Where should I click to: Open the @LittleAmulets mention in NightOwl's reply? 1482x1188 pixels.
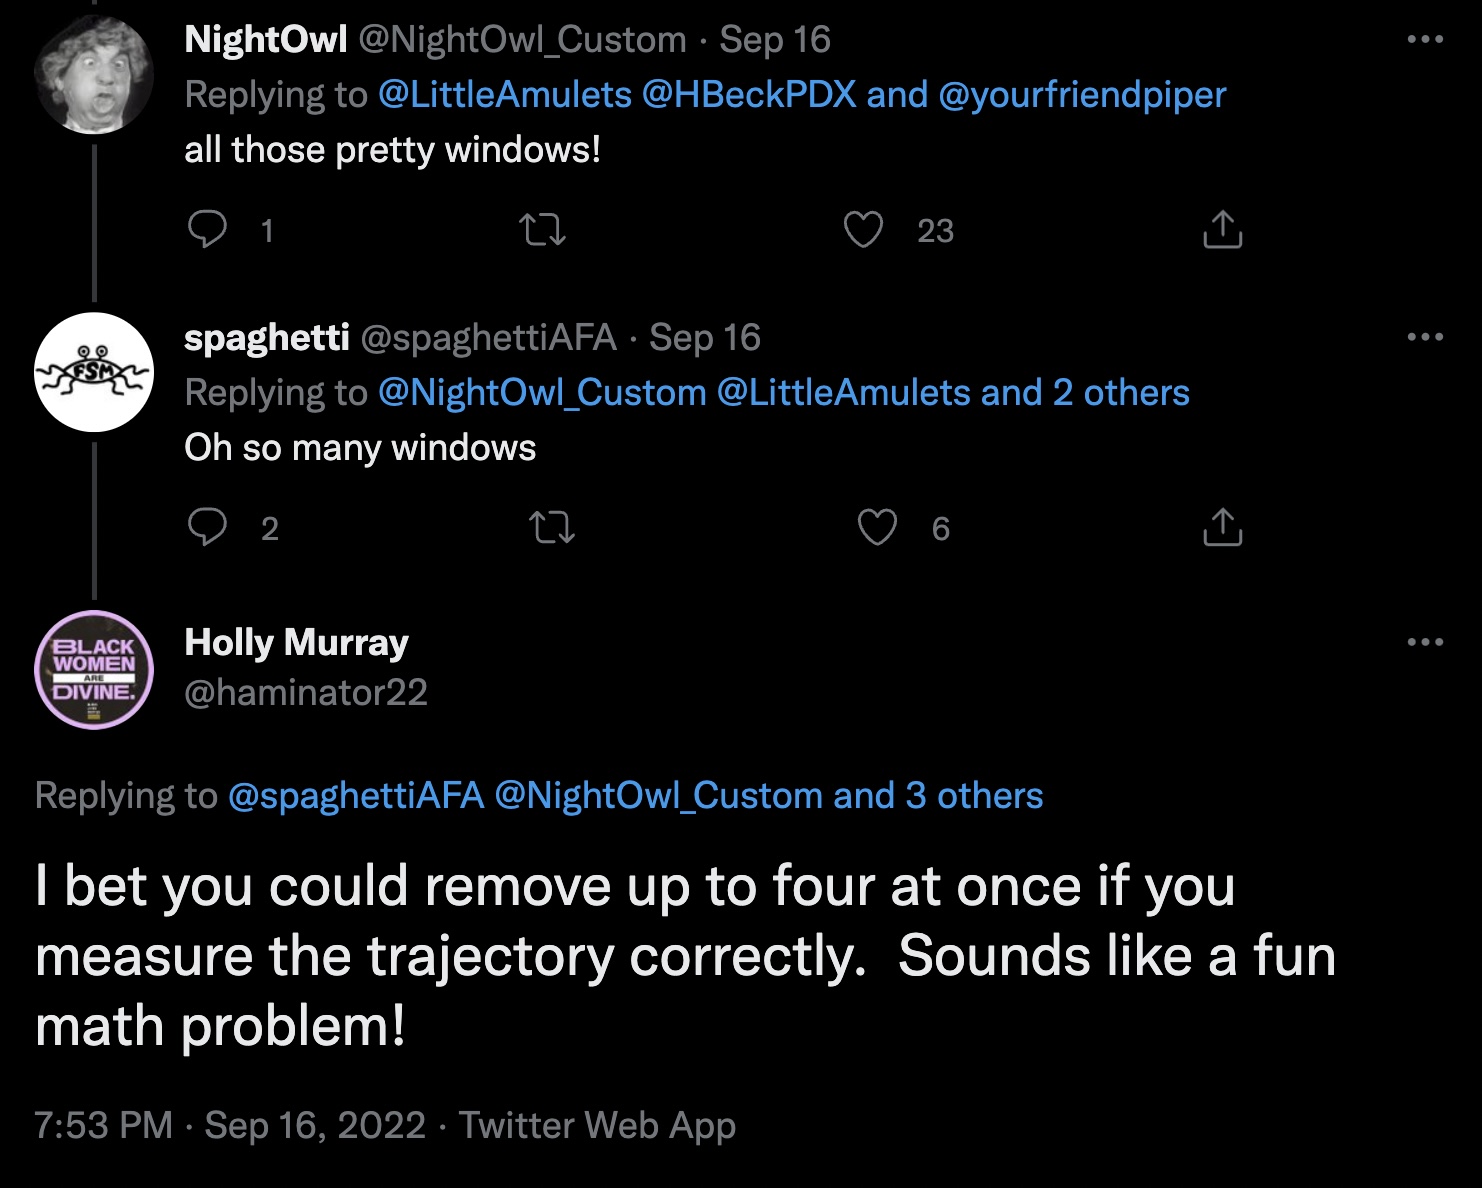(505, 94)
